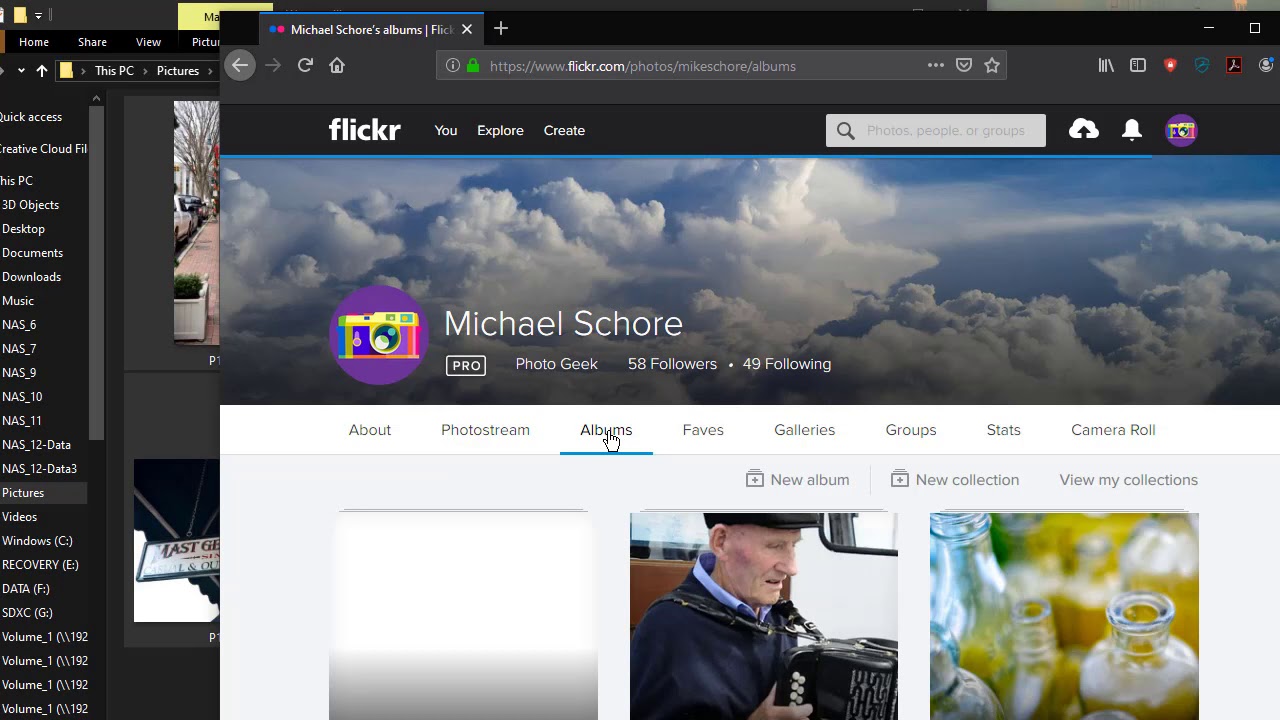The width and height of the screenshot is (1280, 720).
Task: Click View my collections link
Action: pos(1128,480)
